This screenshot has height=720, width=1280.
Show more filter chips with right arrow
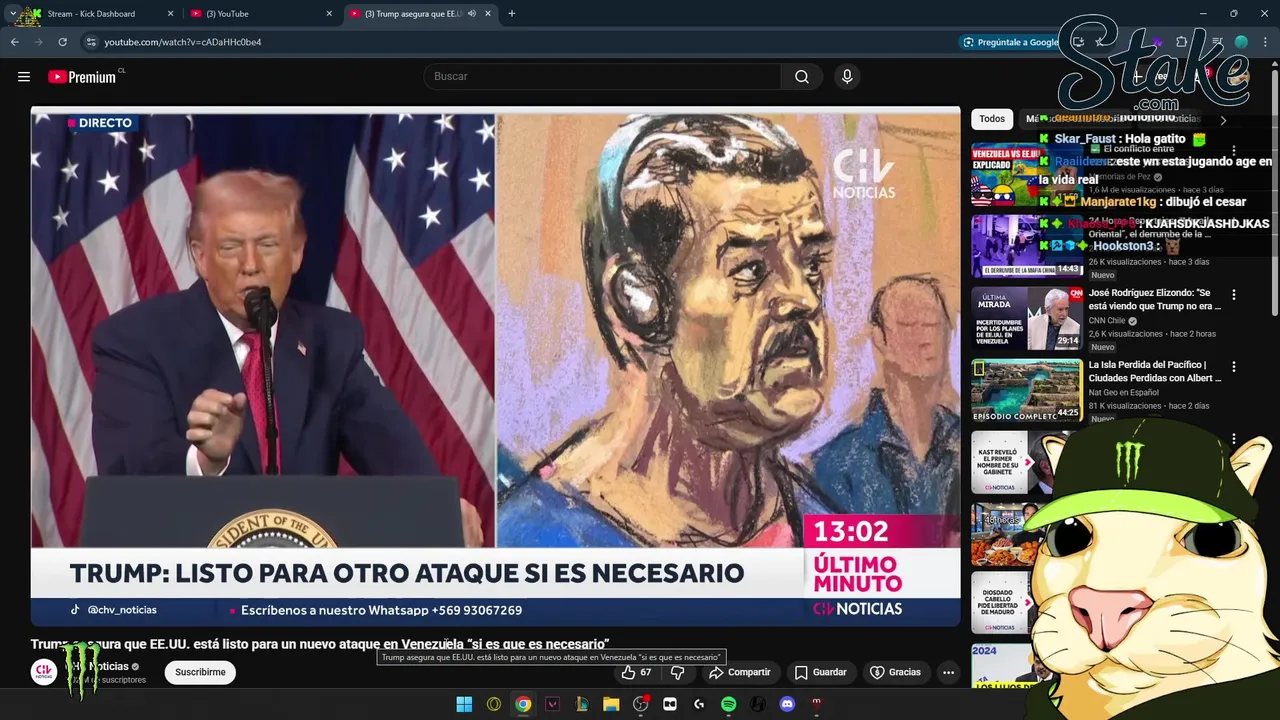(x=1222, y=120)
